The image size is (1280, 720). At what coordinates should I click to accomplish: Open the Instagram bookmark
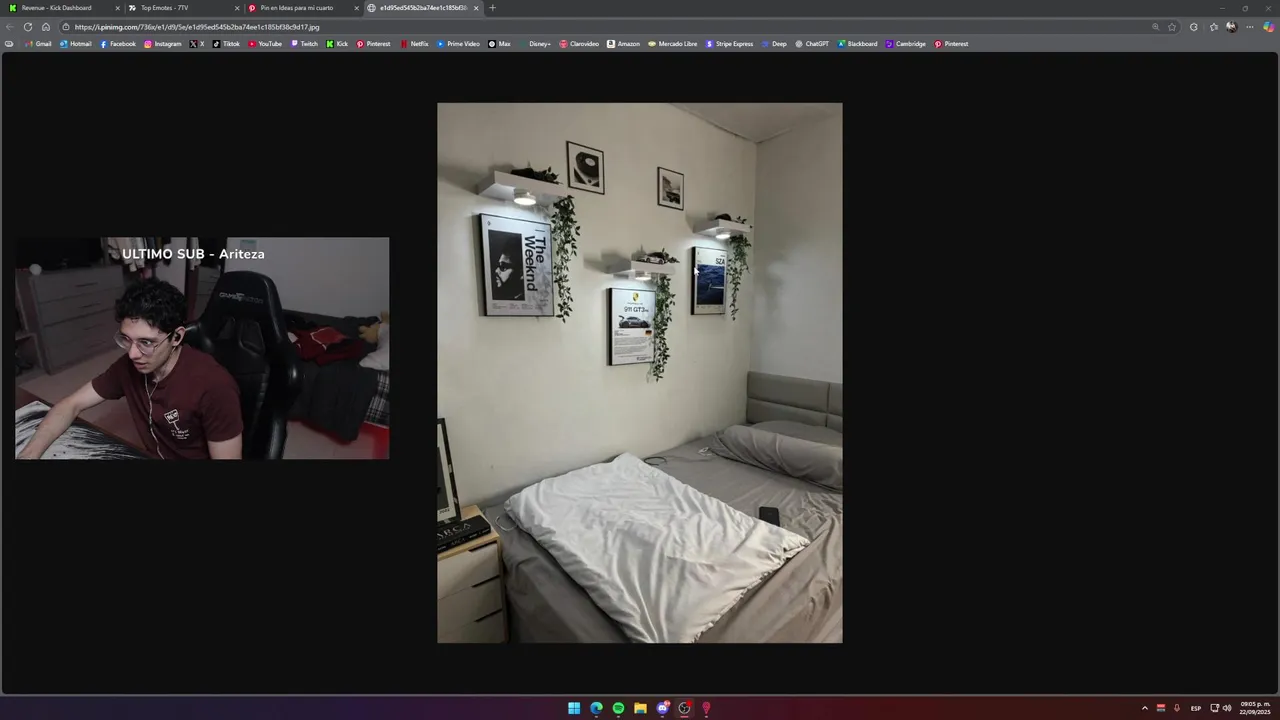click(163, 44)
